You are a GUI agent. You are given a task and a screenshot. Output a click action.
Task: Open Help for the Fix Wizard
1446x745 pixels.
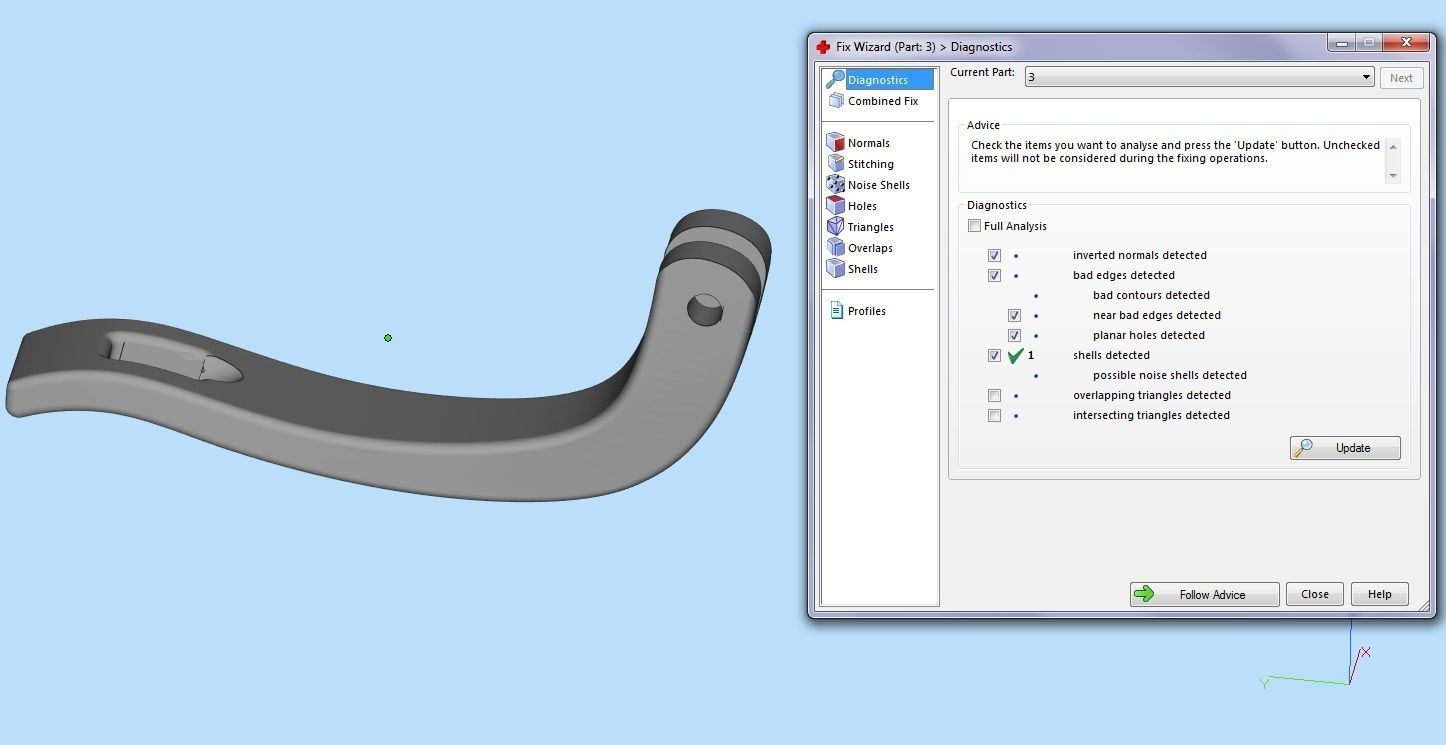[1380, 594]
